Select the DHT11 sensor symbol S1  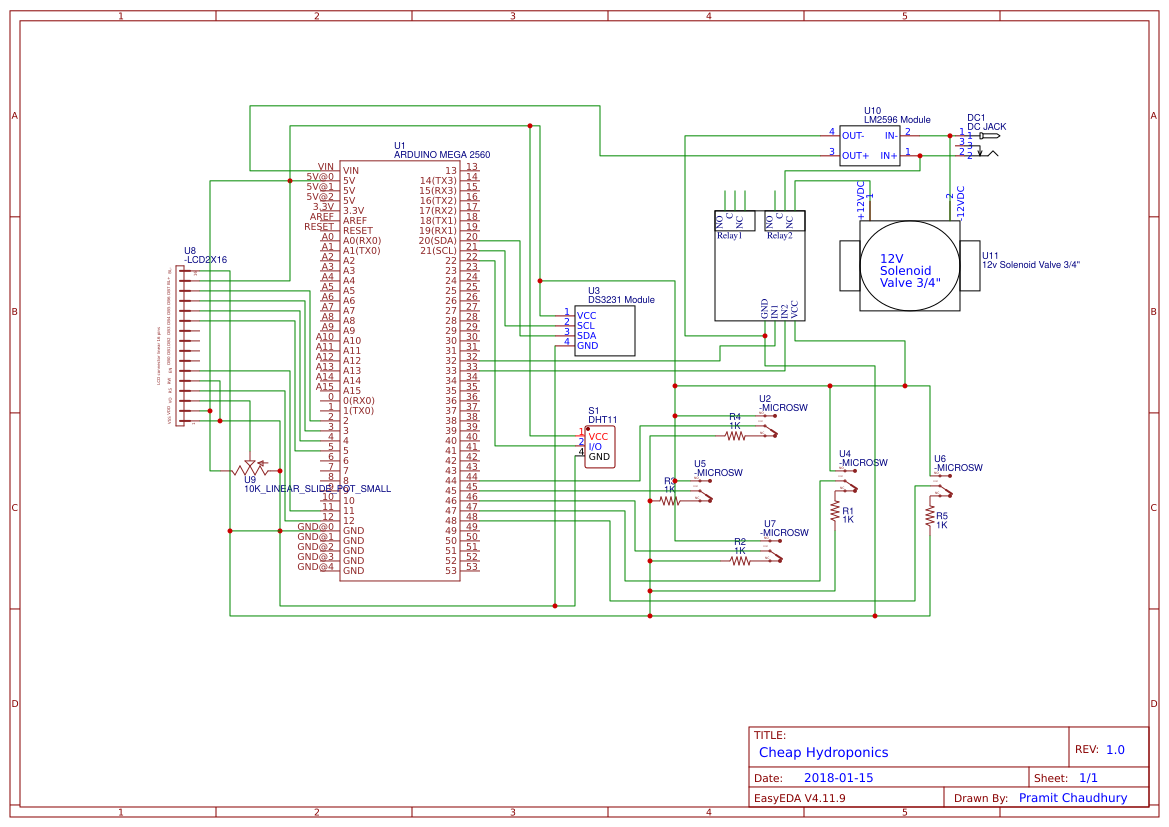598,445
